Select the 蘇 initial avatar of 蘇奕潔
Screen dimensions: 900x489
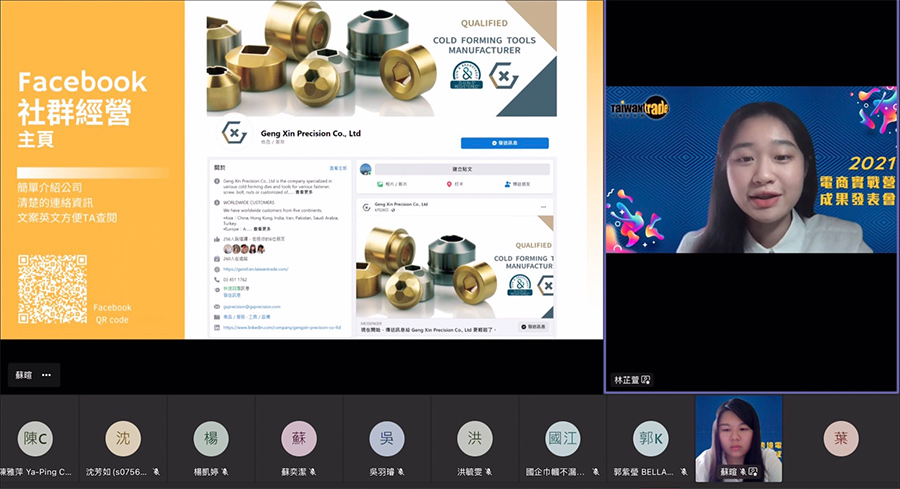298,439
